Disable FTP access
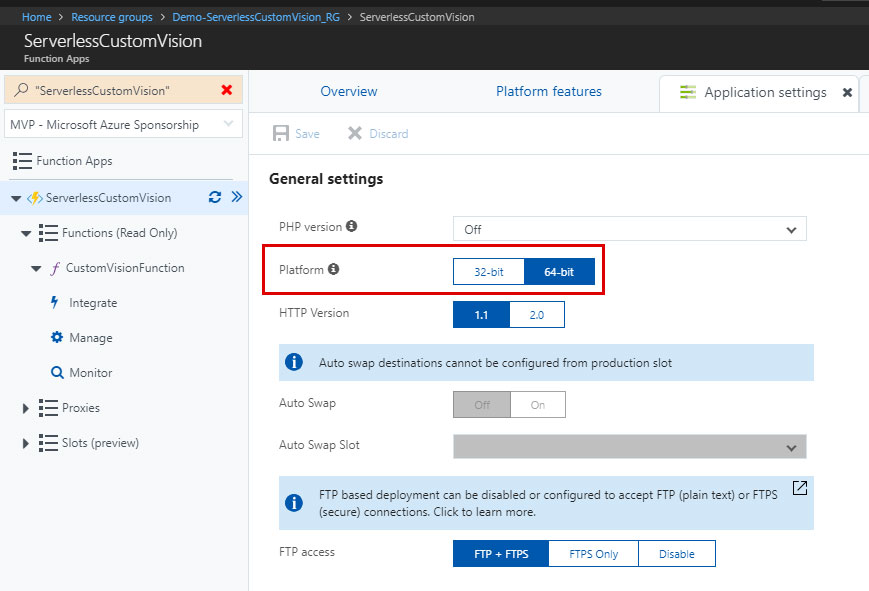869x591 pixels. [x=677, y=554]
